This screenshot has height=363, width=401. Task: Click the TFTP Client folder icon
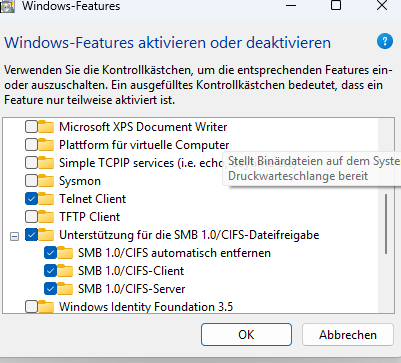46,217
